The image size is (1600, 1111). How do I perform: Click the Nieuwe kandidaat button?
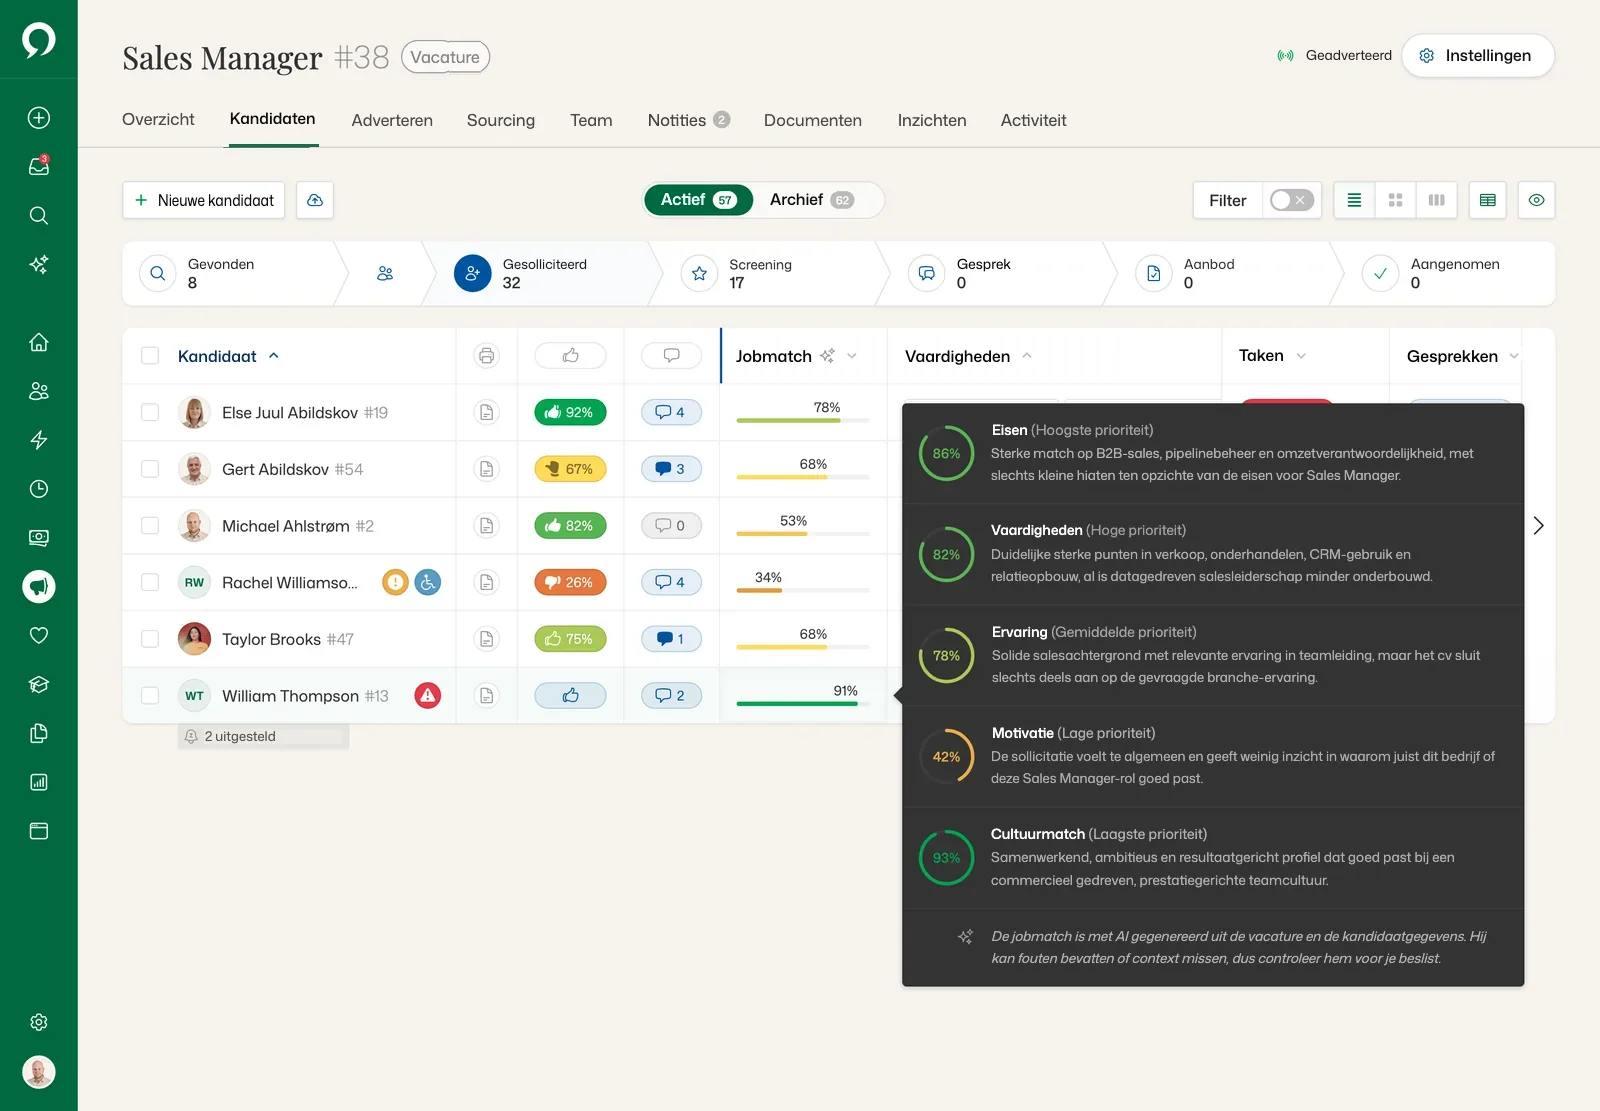(x=204, y=200)
